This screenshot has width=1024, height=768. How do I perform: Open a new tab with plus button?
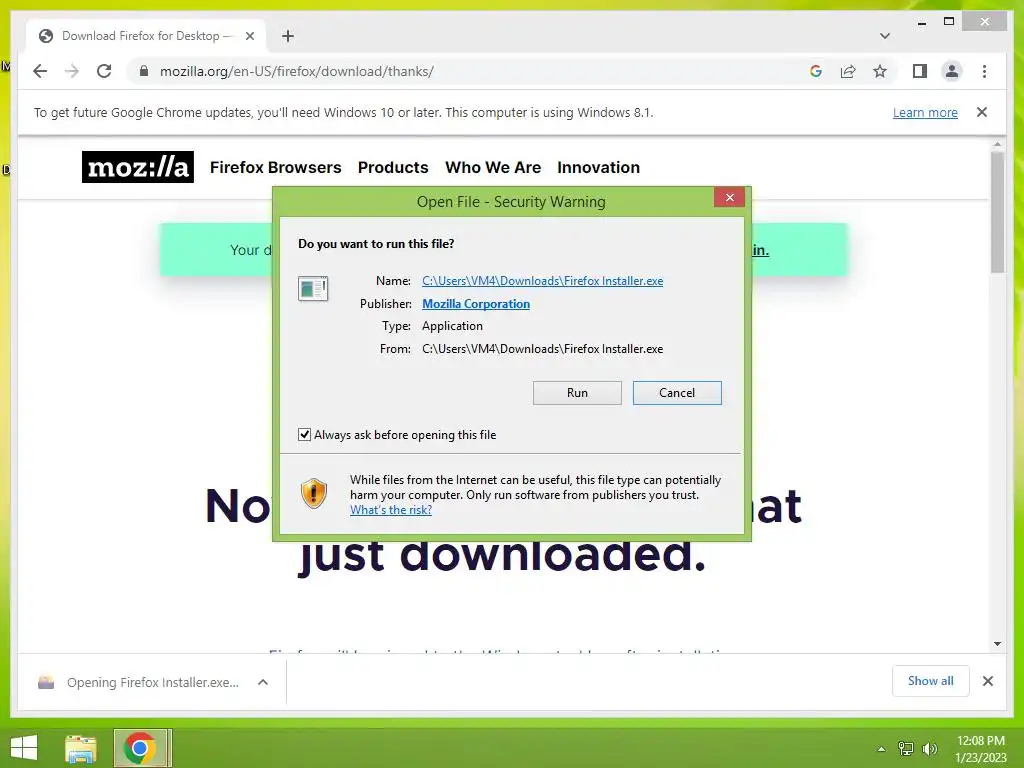tap(288, 36)
